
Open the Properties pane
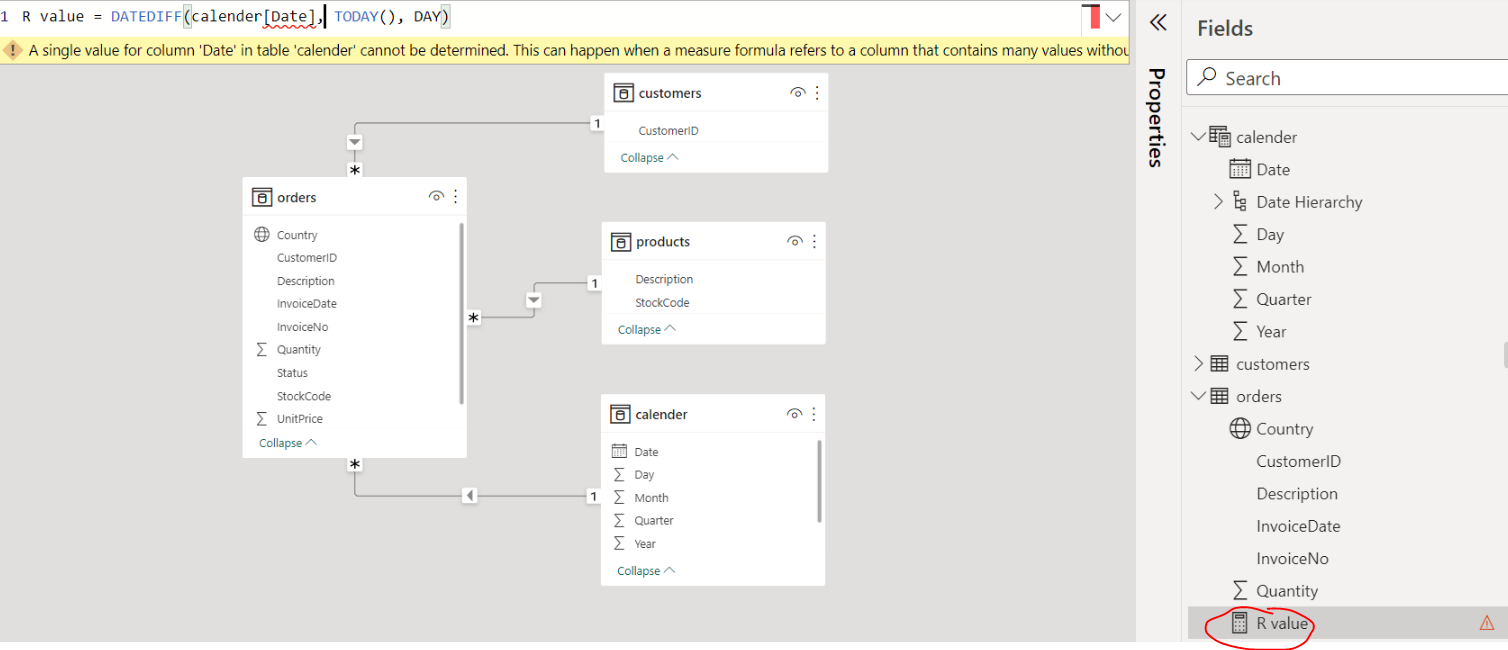[x=1157, y=117]
